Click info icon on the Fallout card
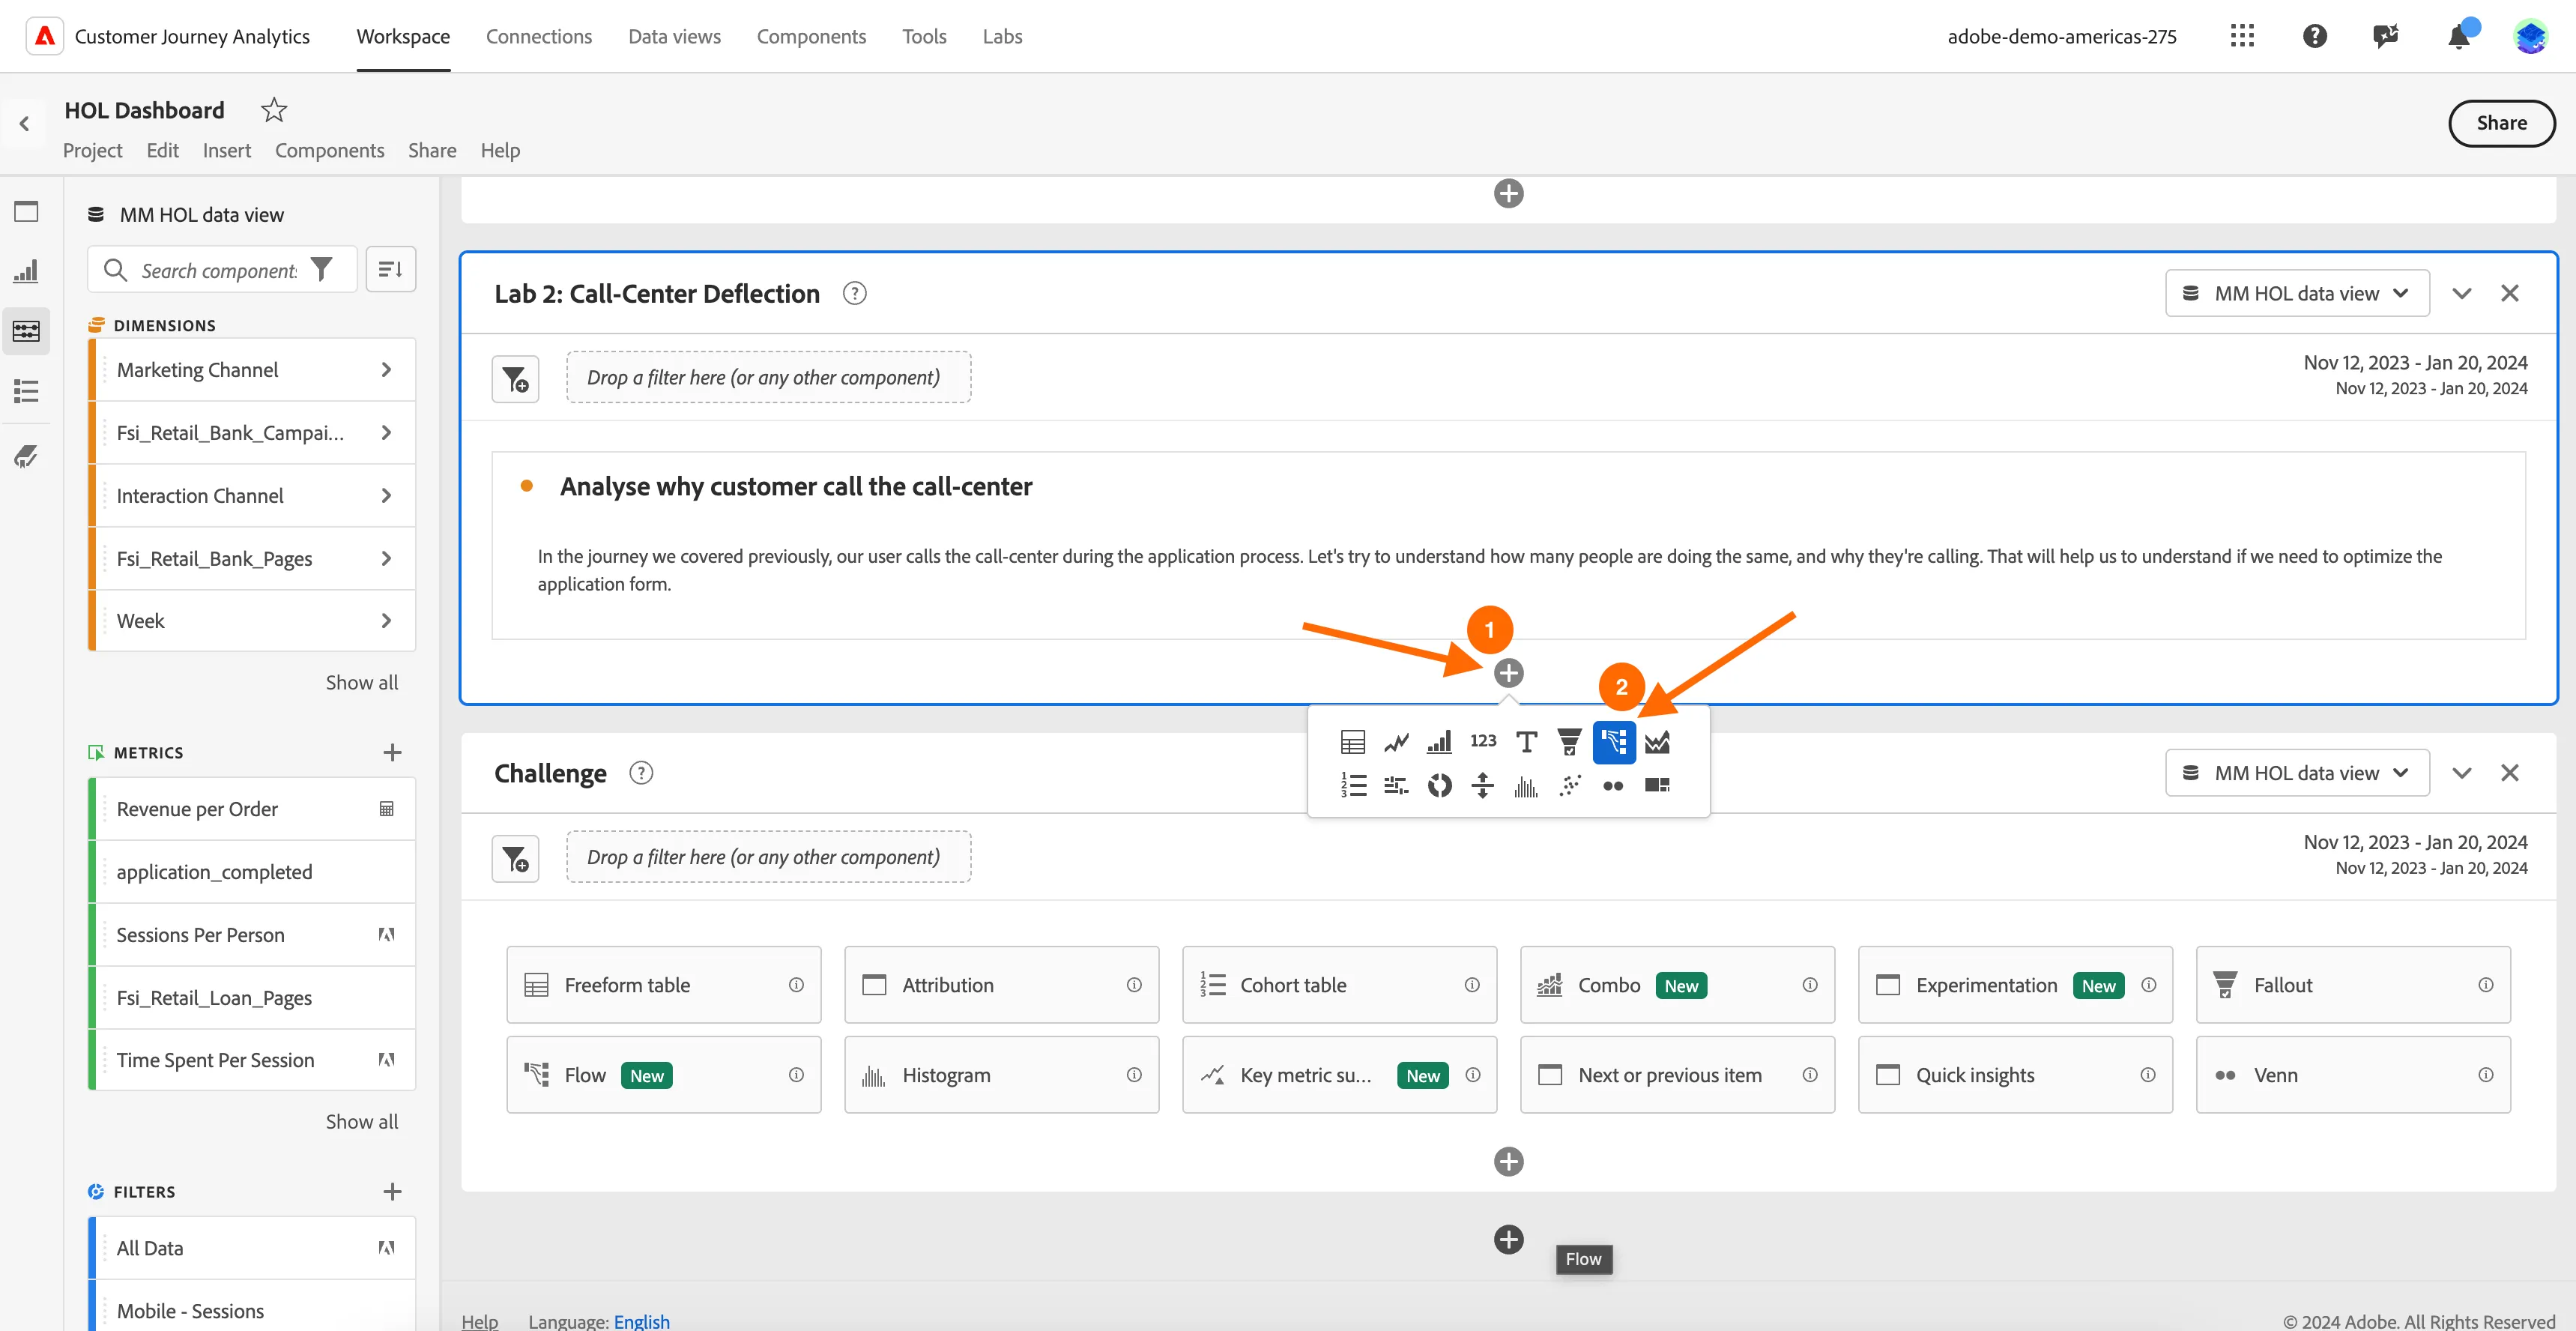Viewport: 2576px width, 1331px height. pyautogui.click(x=2485, y=985)
